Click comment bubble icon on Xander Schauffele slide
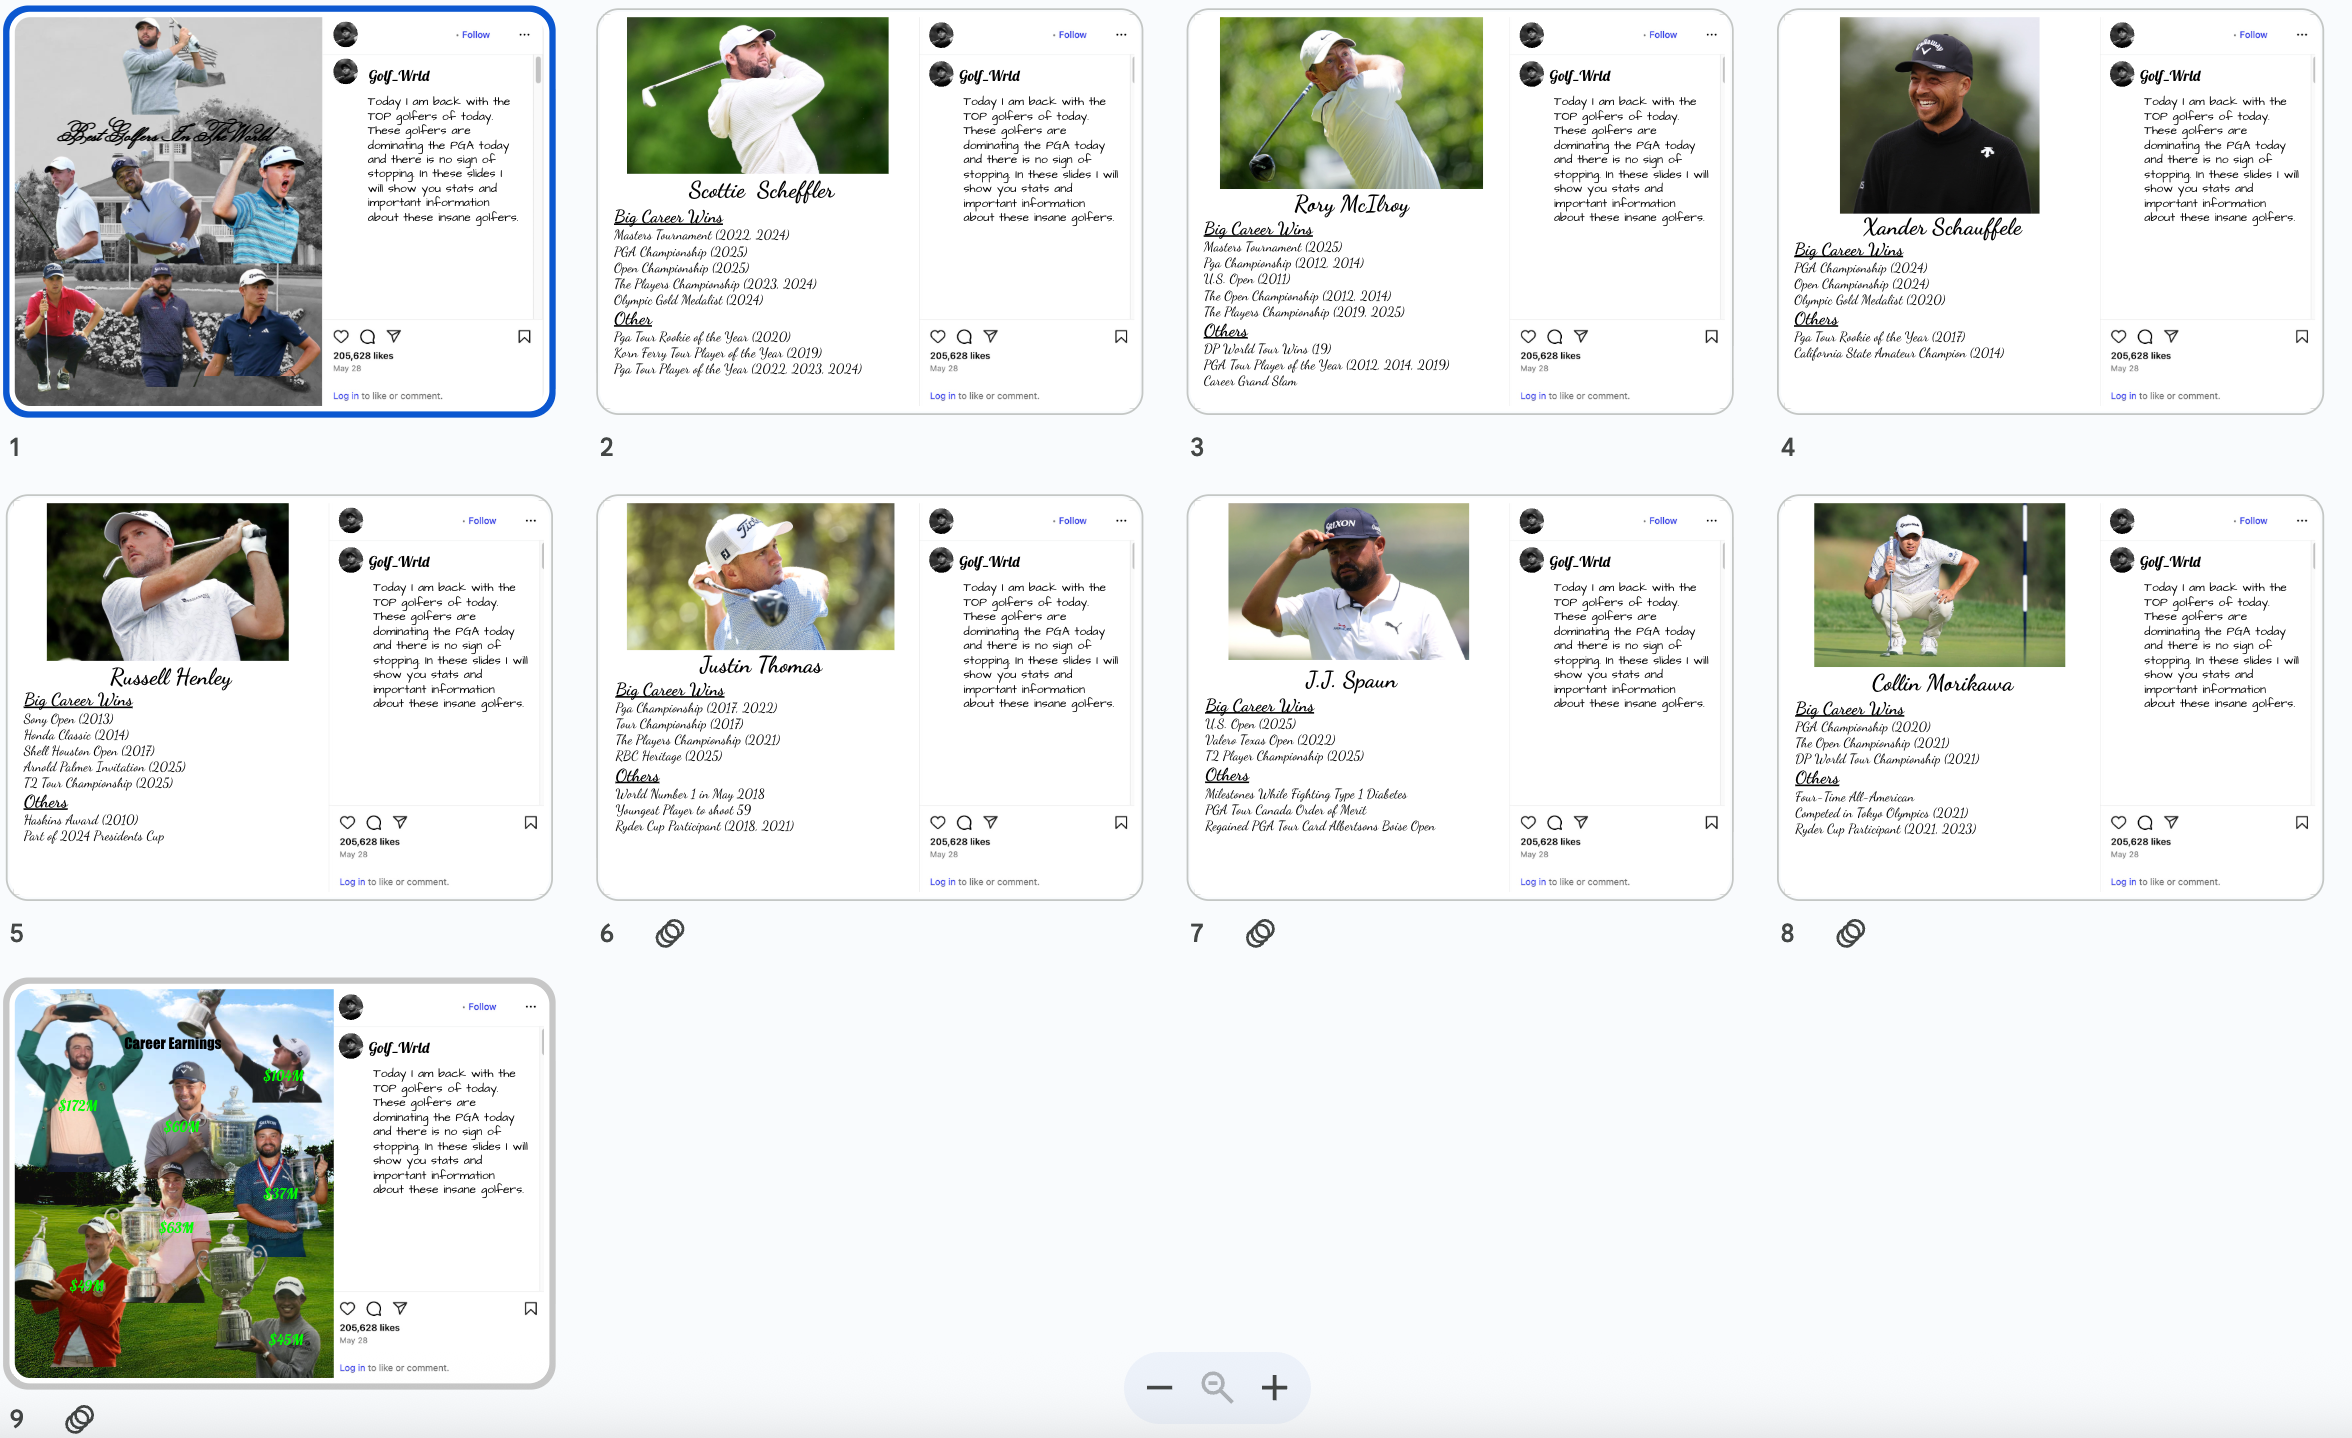This screenshot has width=2352, height=1438. pos(2144,337)
